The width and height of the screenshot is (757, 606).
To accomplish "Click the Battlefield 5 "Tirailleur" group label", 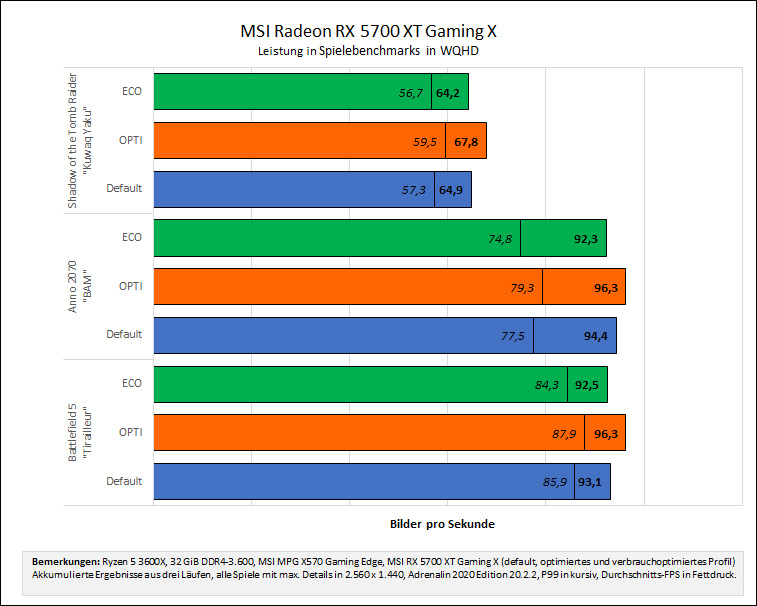I will 79,433.
